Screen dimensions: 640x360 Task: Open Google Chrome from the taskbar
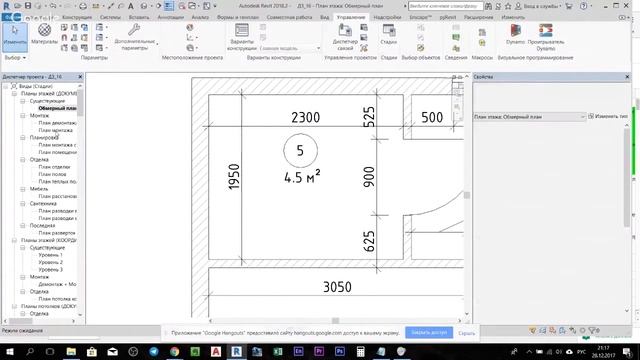[174, 351]
